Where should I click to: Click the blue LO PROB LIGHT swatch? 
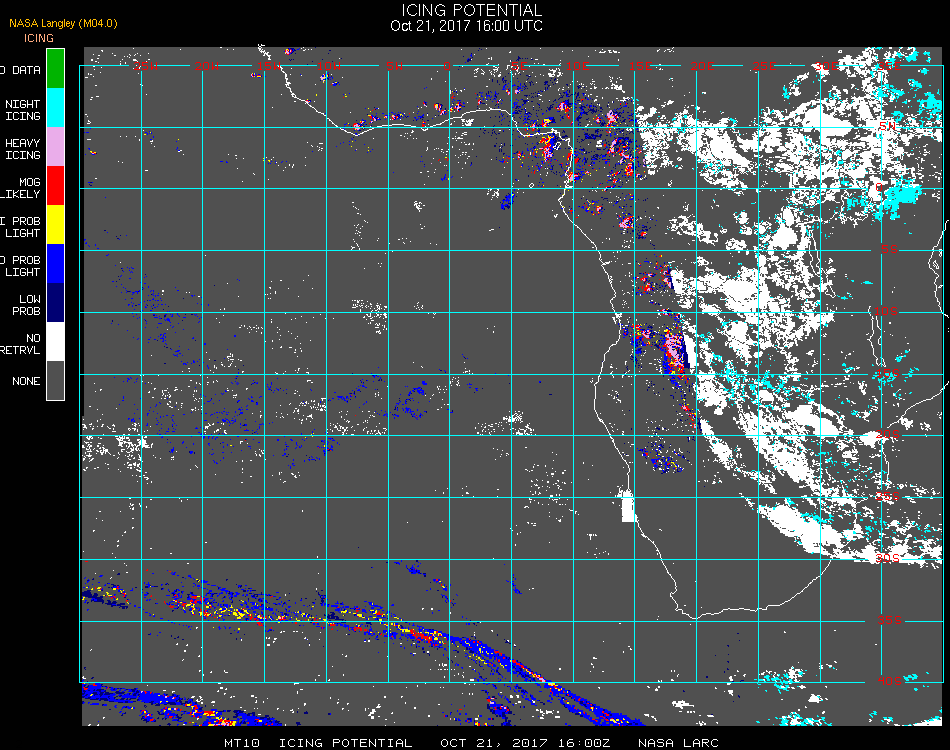point(55,264)
